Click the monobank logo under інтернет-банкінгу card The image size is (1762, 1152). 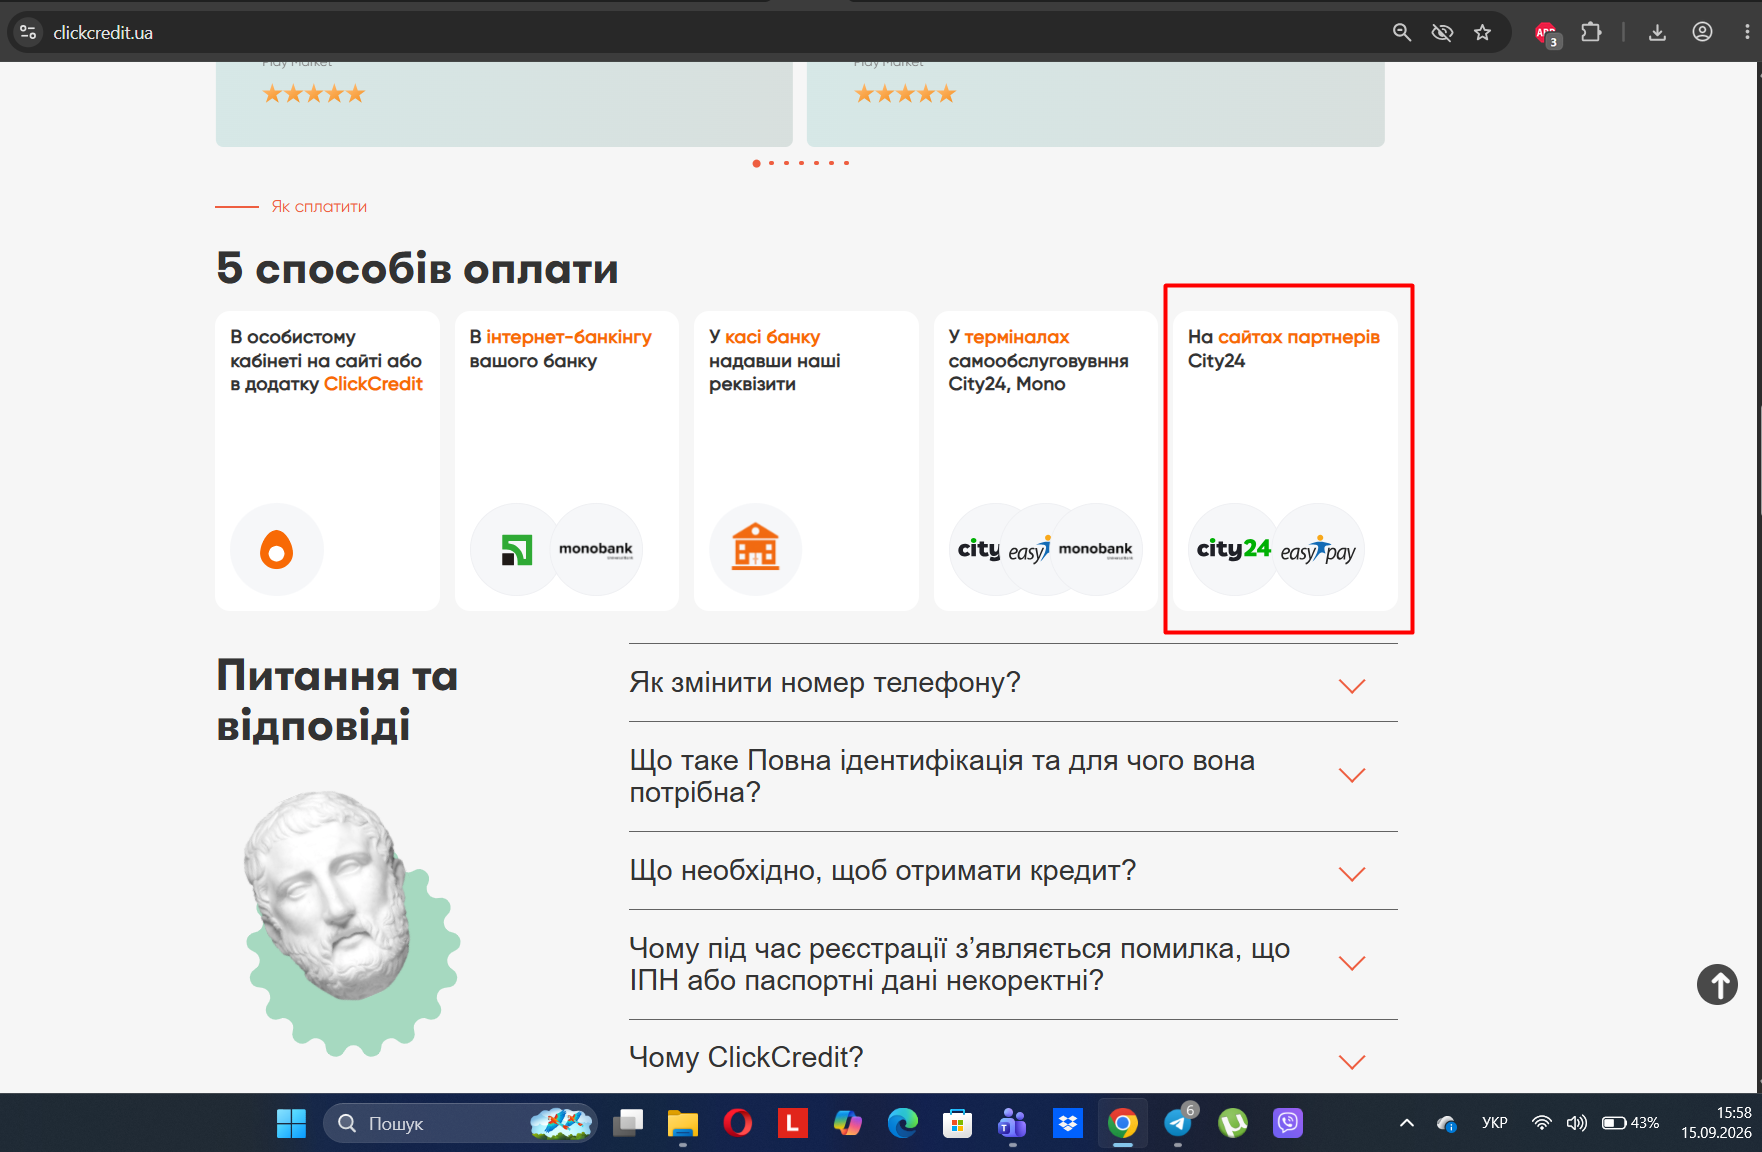tap(596, 549)
